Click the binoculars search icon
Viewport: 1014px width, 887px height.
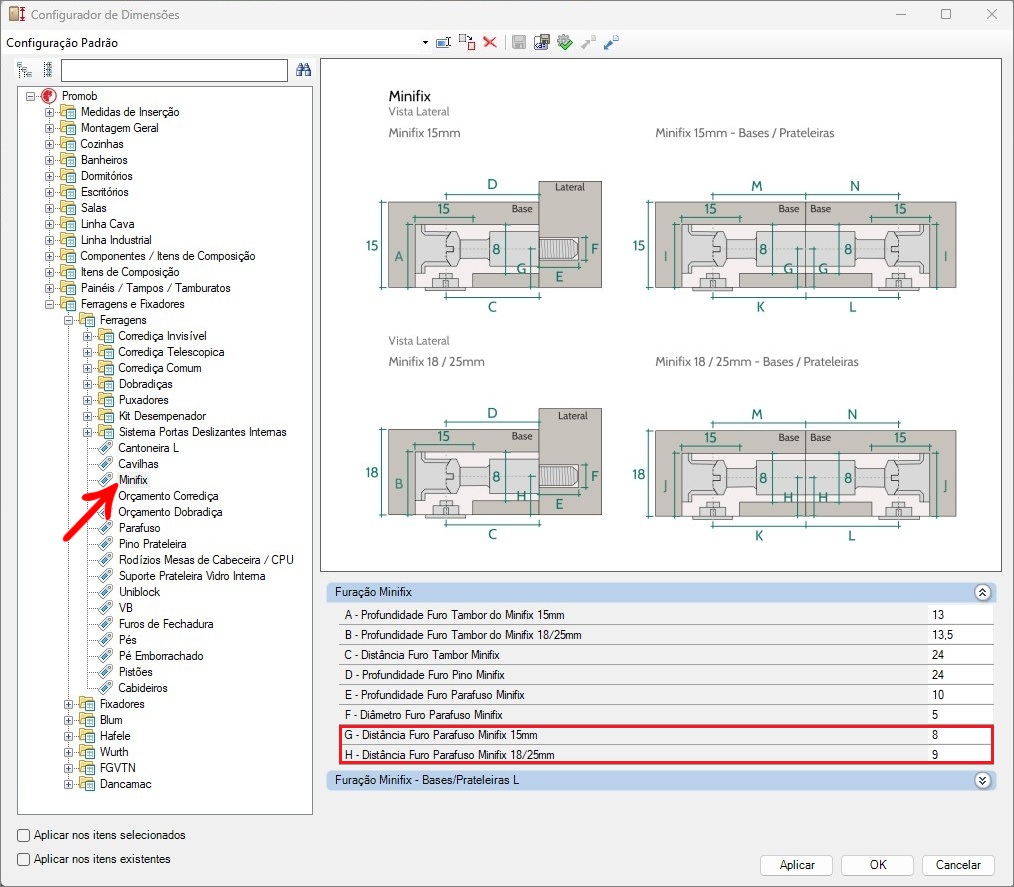click(x=304, y=70)
